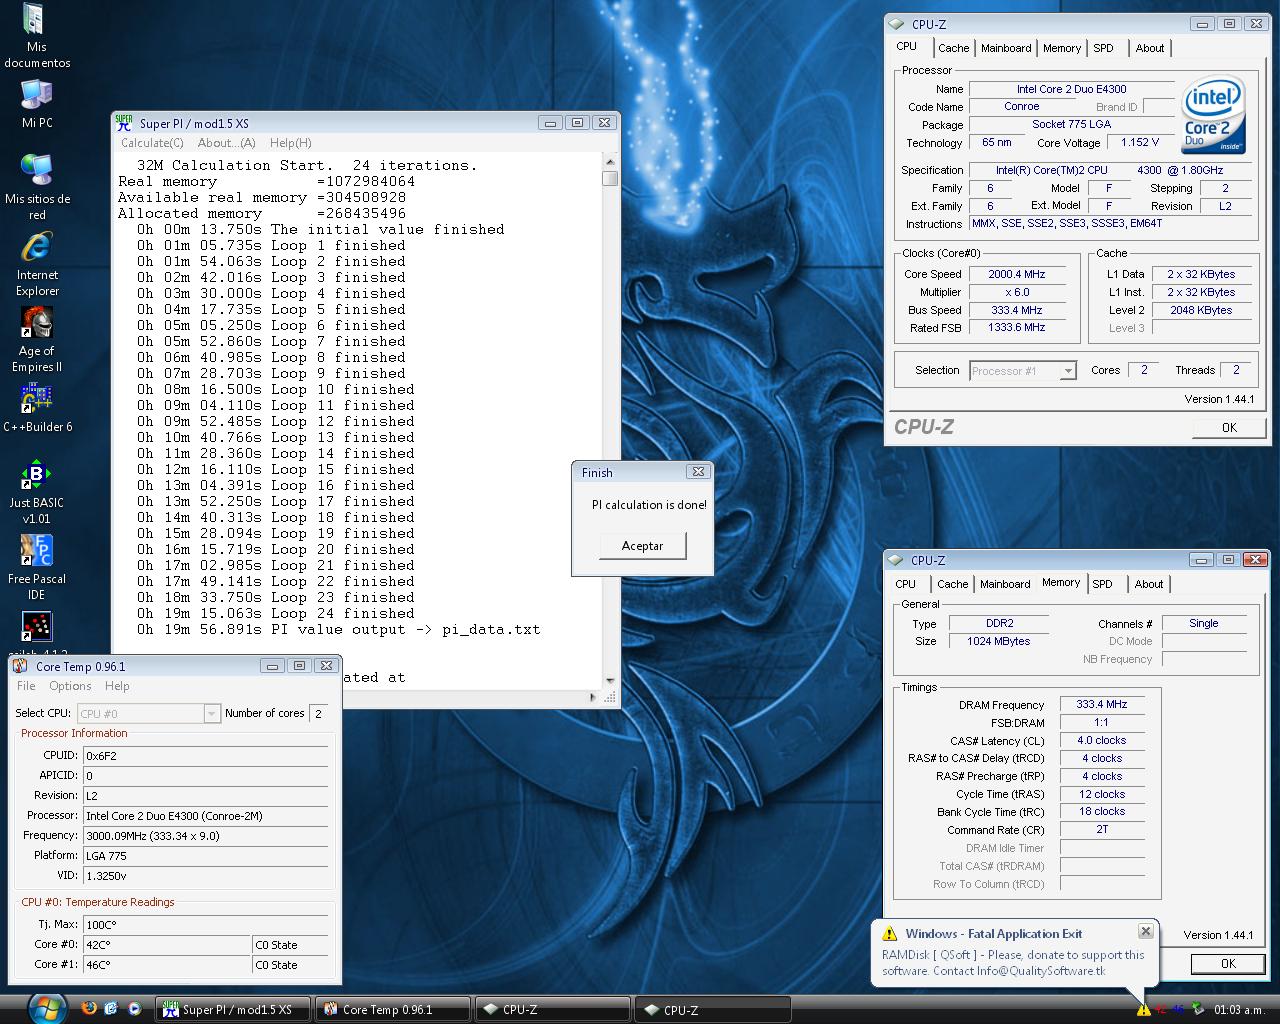Switch to second CPU-Z taskbar button

point(712,1009)
